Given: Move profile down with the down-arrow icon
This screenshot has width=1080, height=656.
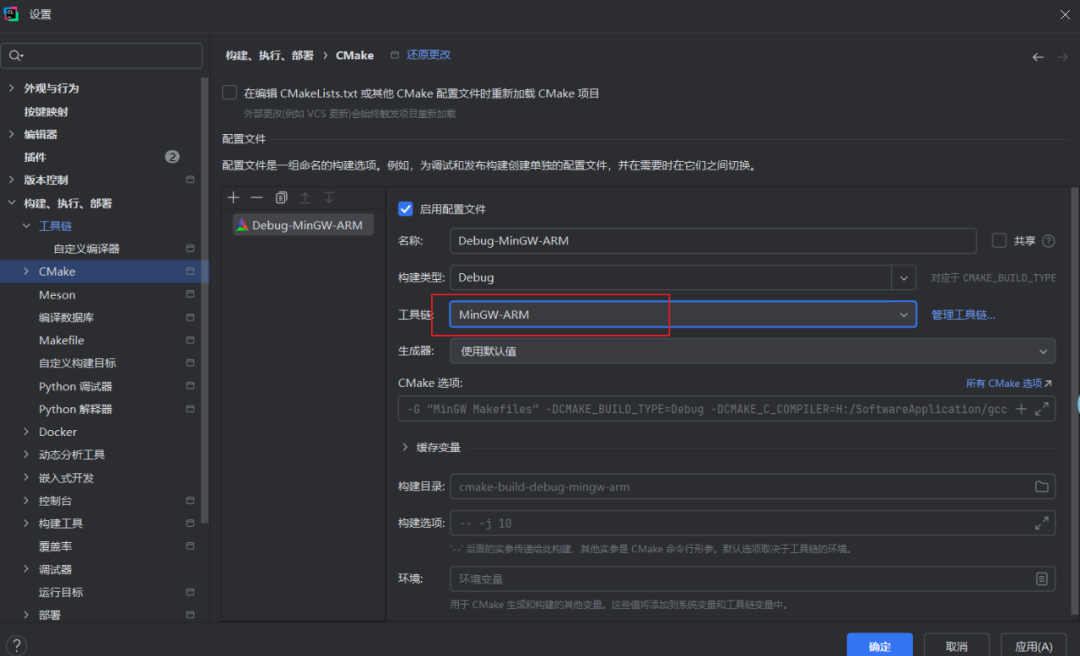Looking at the screenshot, I should coord(329,197).
